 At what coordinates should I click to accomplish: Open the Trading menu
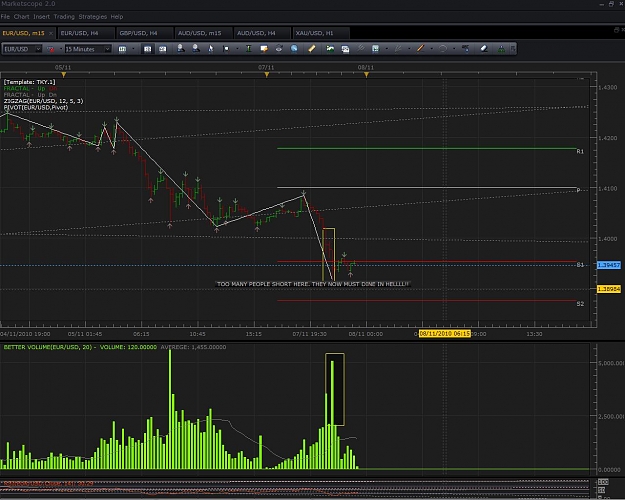(64, 17)
